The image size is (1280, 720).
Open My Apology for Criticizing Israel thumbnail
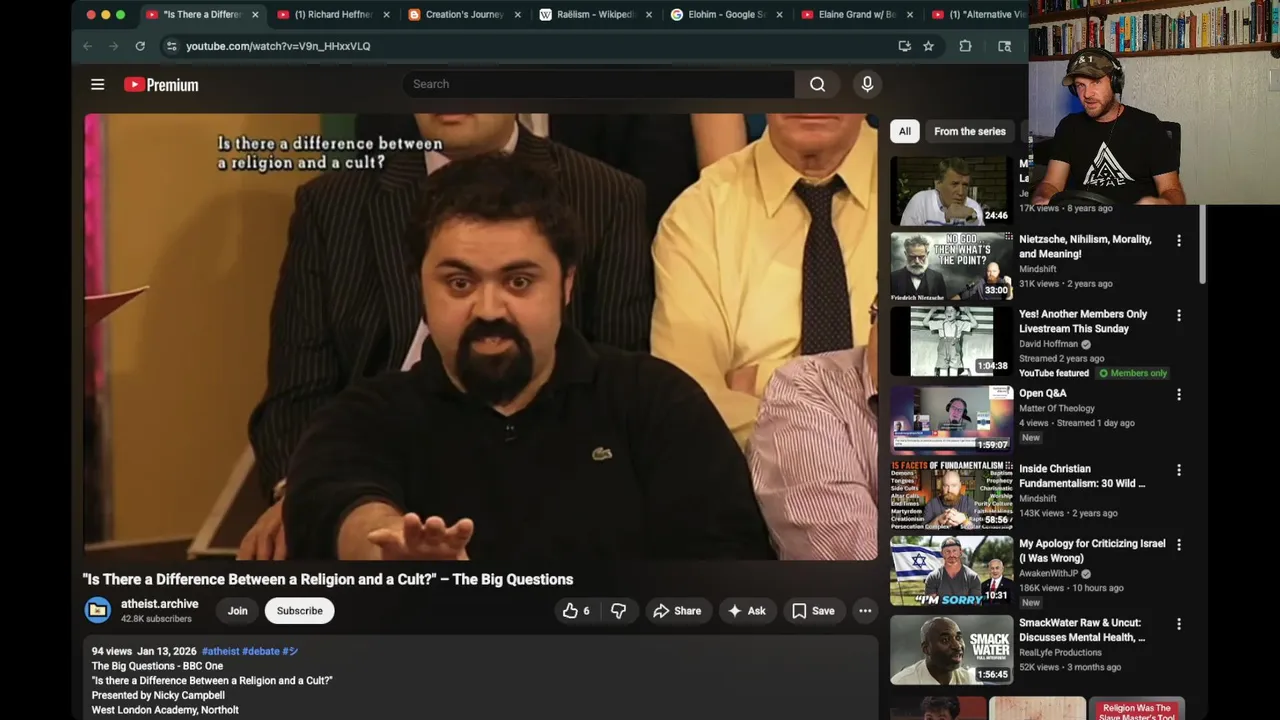(951, 570)
